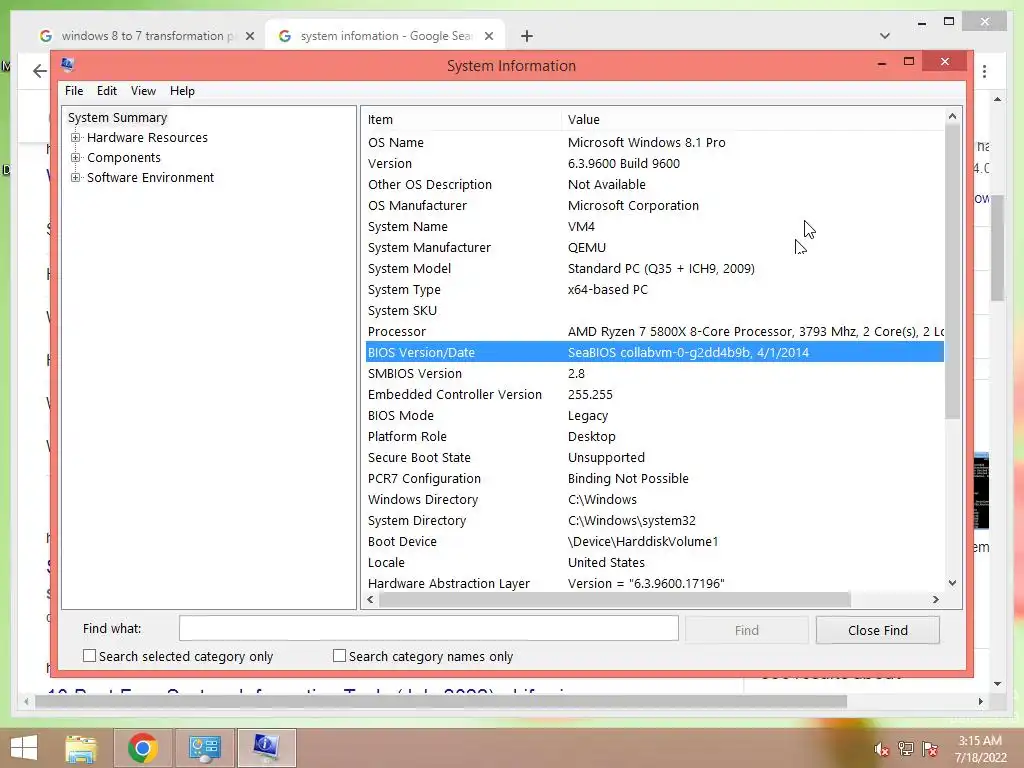The image size is (1024, 768).
Task: Select the BIOS Version/Date row
Action: point(654,352)
